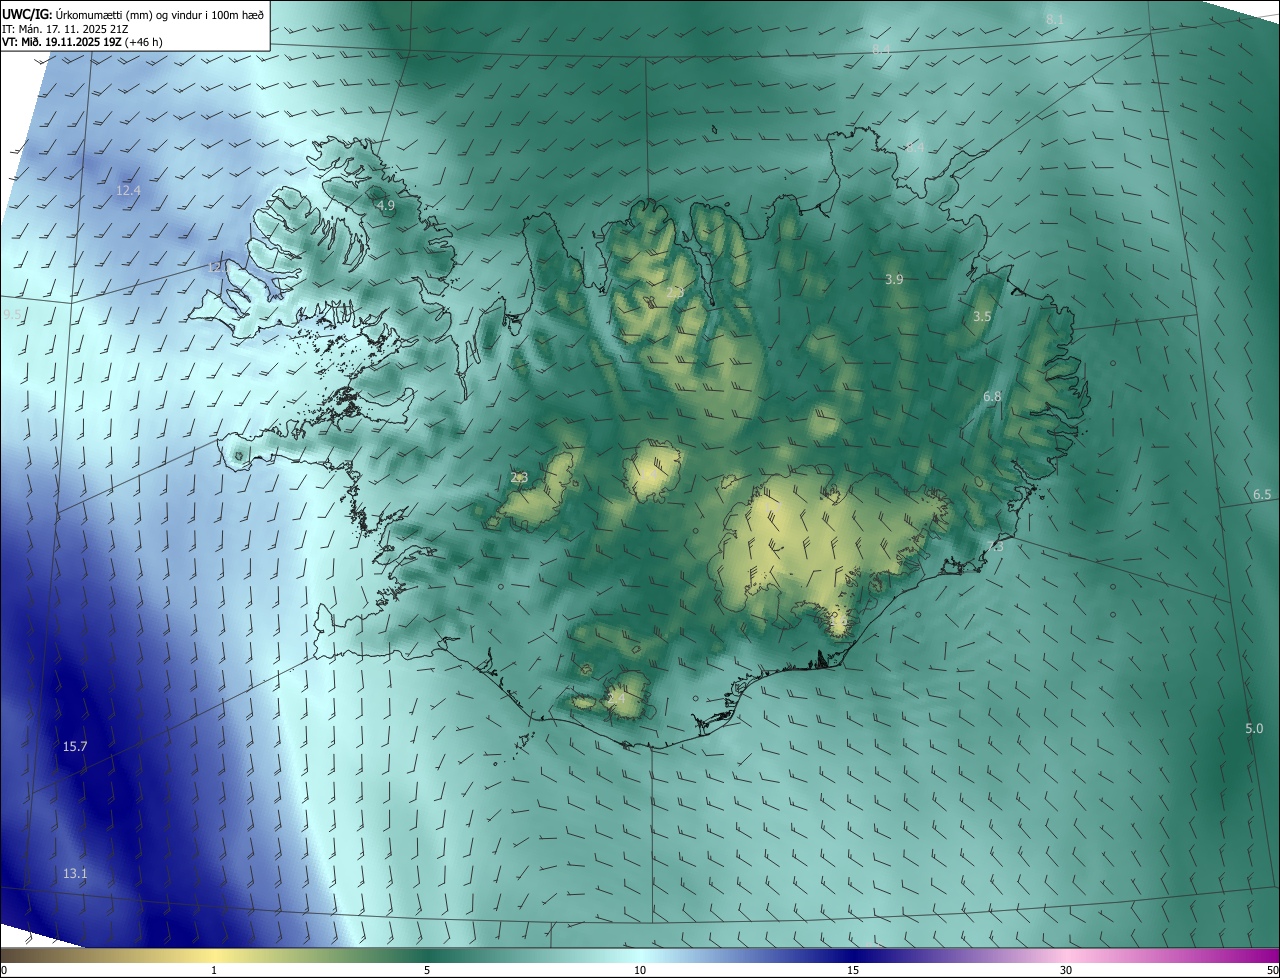The image size is (1280, 978).
Task: Select the 13.1 map value label
Action: (75, 874)
